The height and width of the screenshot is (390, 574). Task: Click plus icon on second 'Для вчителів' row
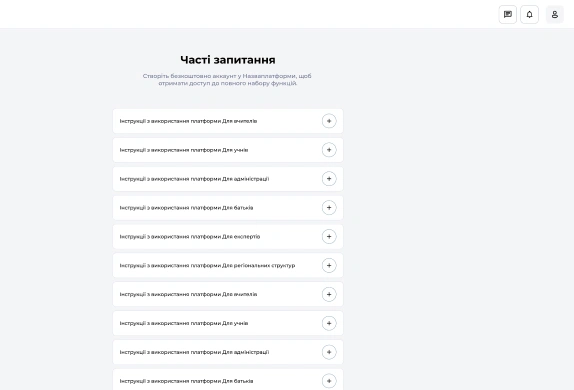pyautogui.click(x=329, y=294)
